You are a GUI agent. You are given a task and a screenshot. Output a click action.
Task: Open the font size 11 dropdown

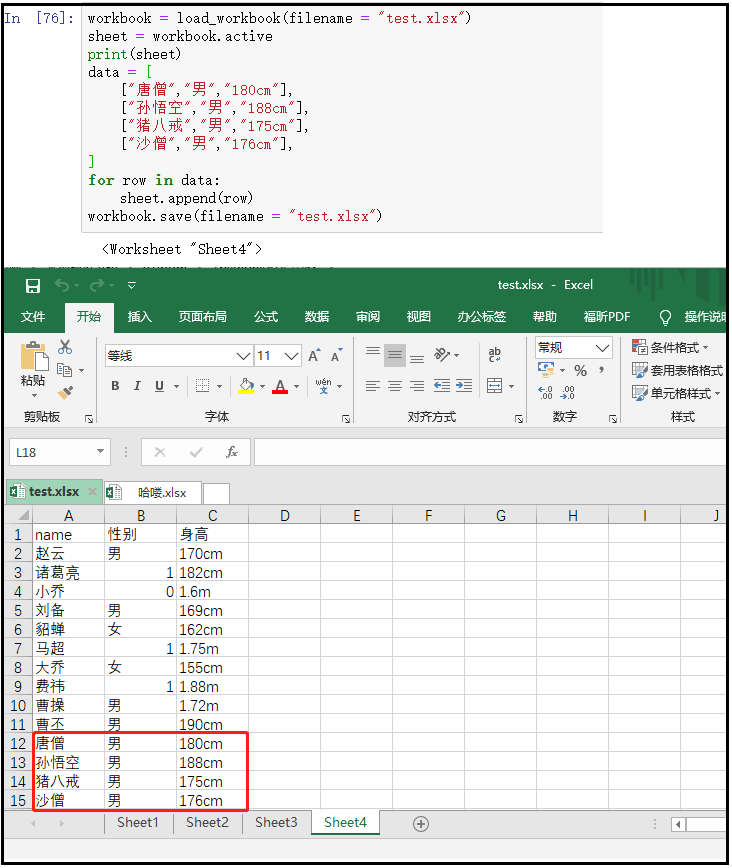292,356
